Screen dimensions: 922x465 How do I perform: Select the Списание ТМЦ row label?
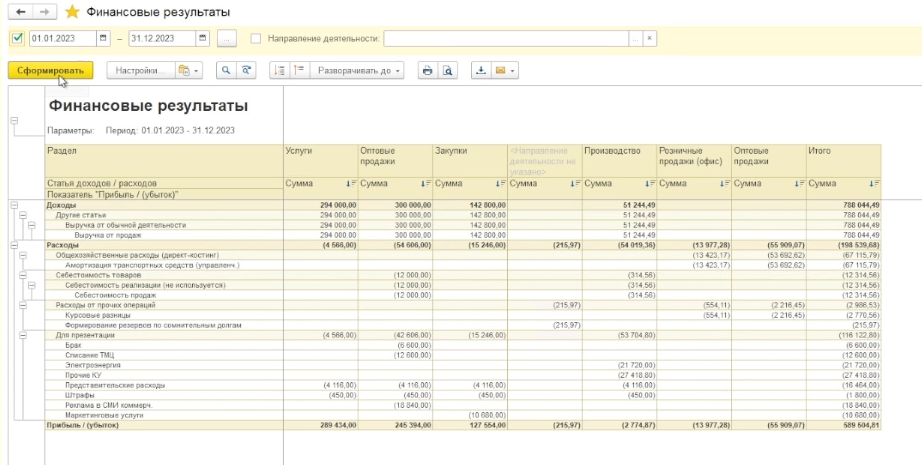88,355
